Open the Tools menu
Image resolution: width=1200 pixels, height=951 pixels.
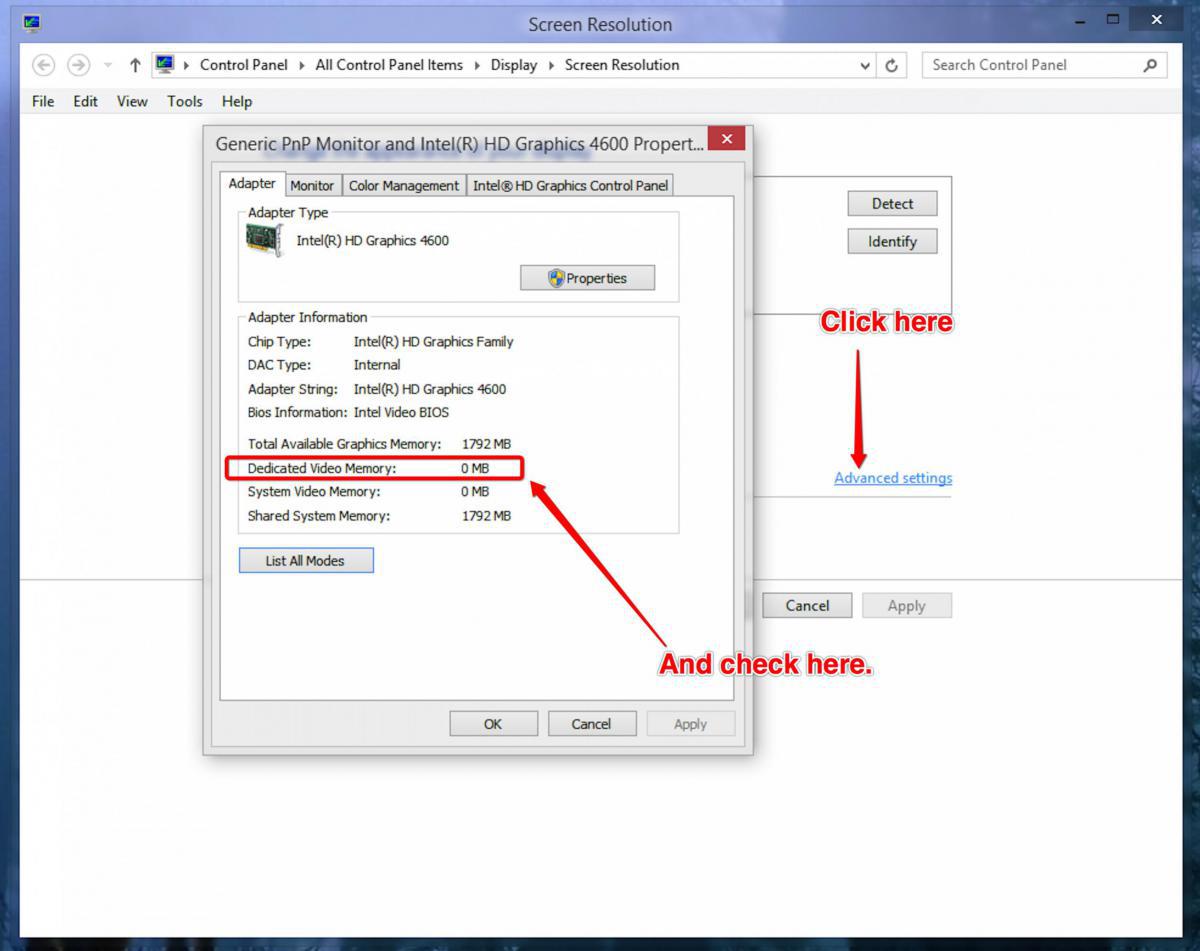click(x=185, y=101)
